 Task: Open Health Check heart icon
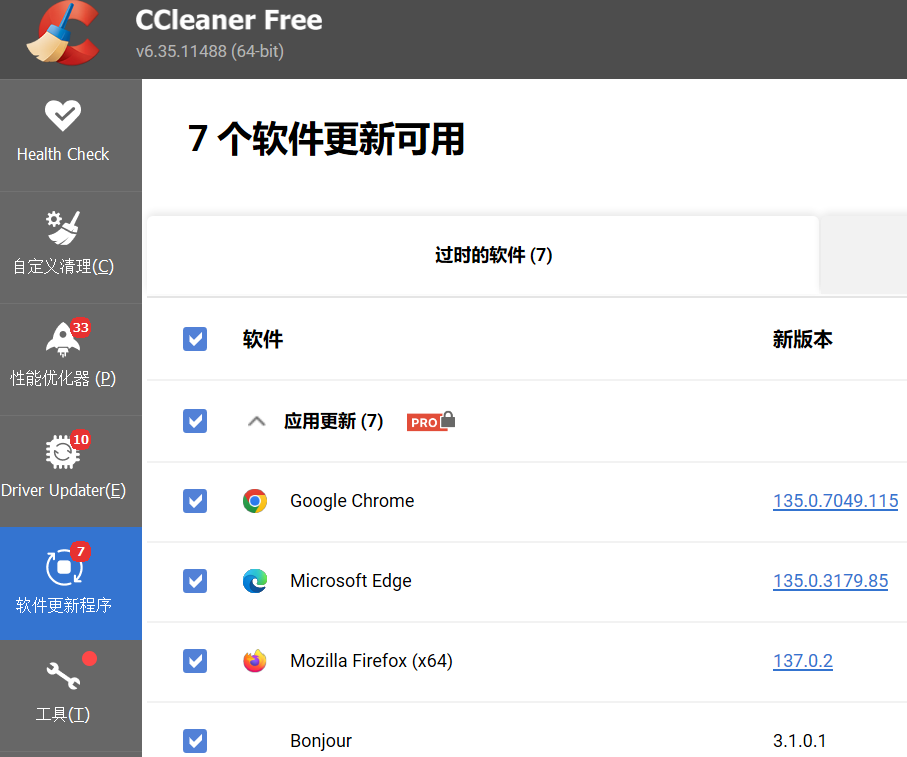63,116
